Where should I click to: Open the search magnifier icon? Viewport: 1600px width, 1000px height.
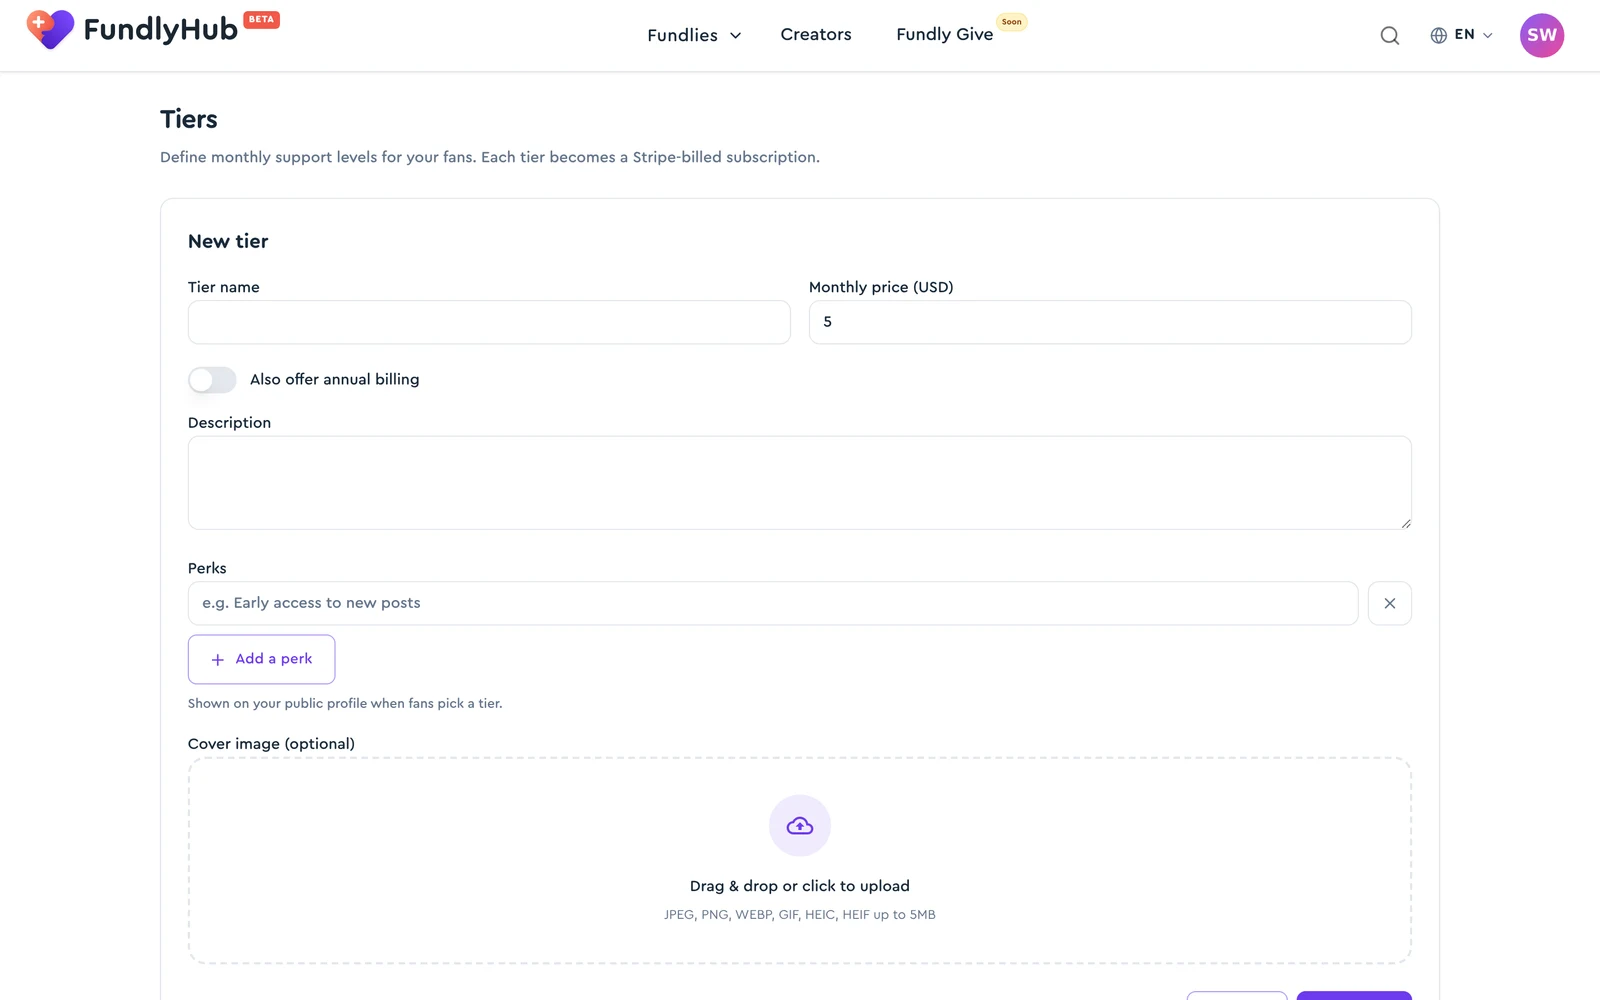pos(1389,36)
